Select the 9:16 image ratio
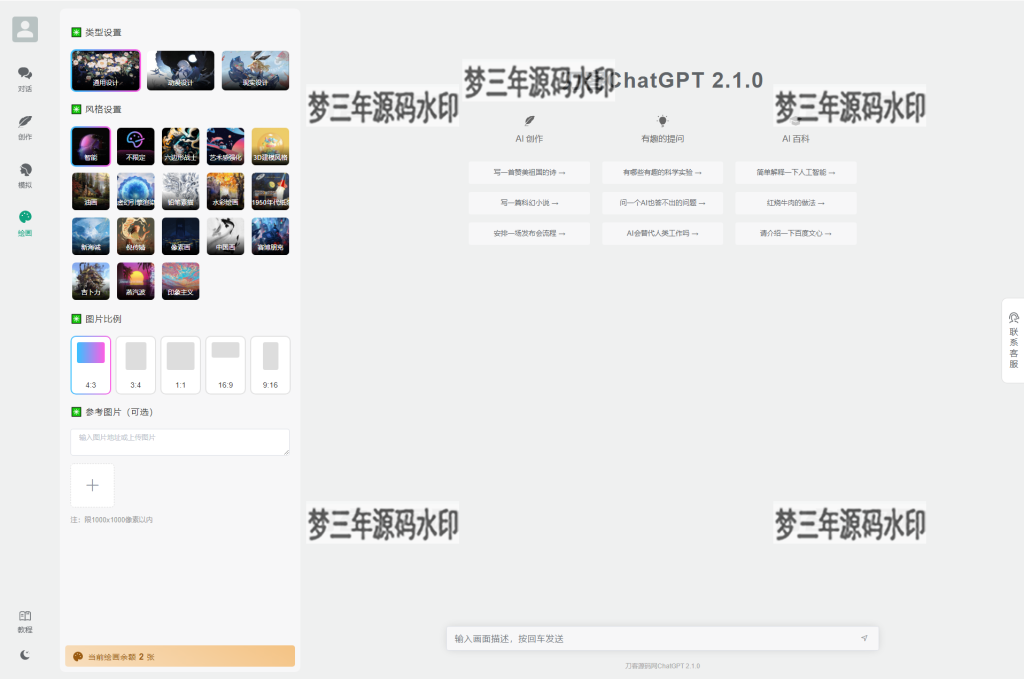 point(270,365)
